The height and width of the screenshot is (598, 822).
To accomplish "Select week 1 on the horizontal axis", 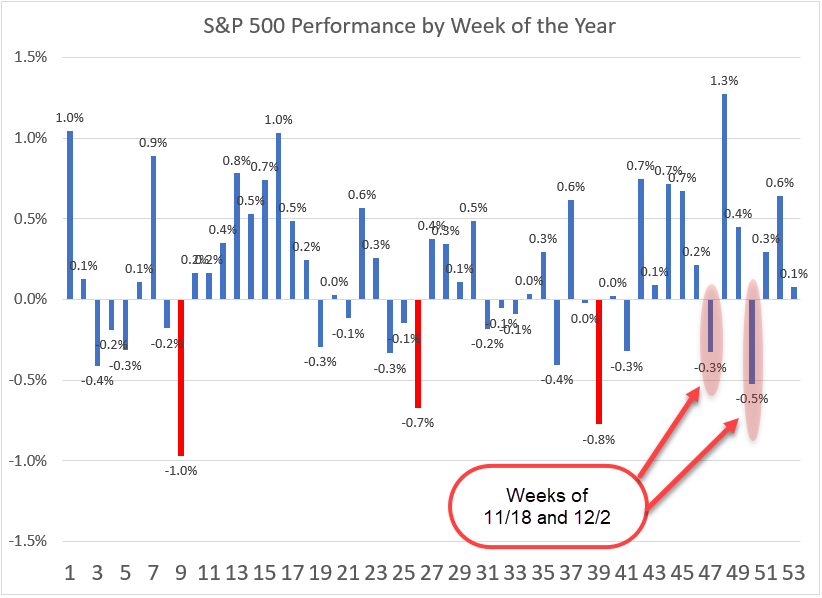I will pyautogui.click(x=70, y=574).
